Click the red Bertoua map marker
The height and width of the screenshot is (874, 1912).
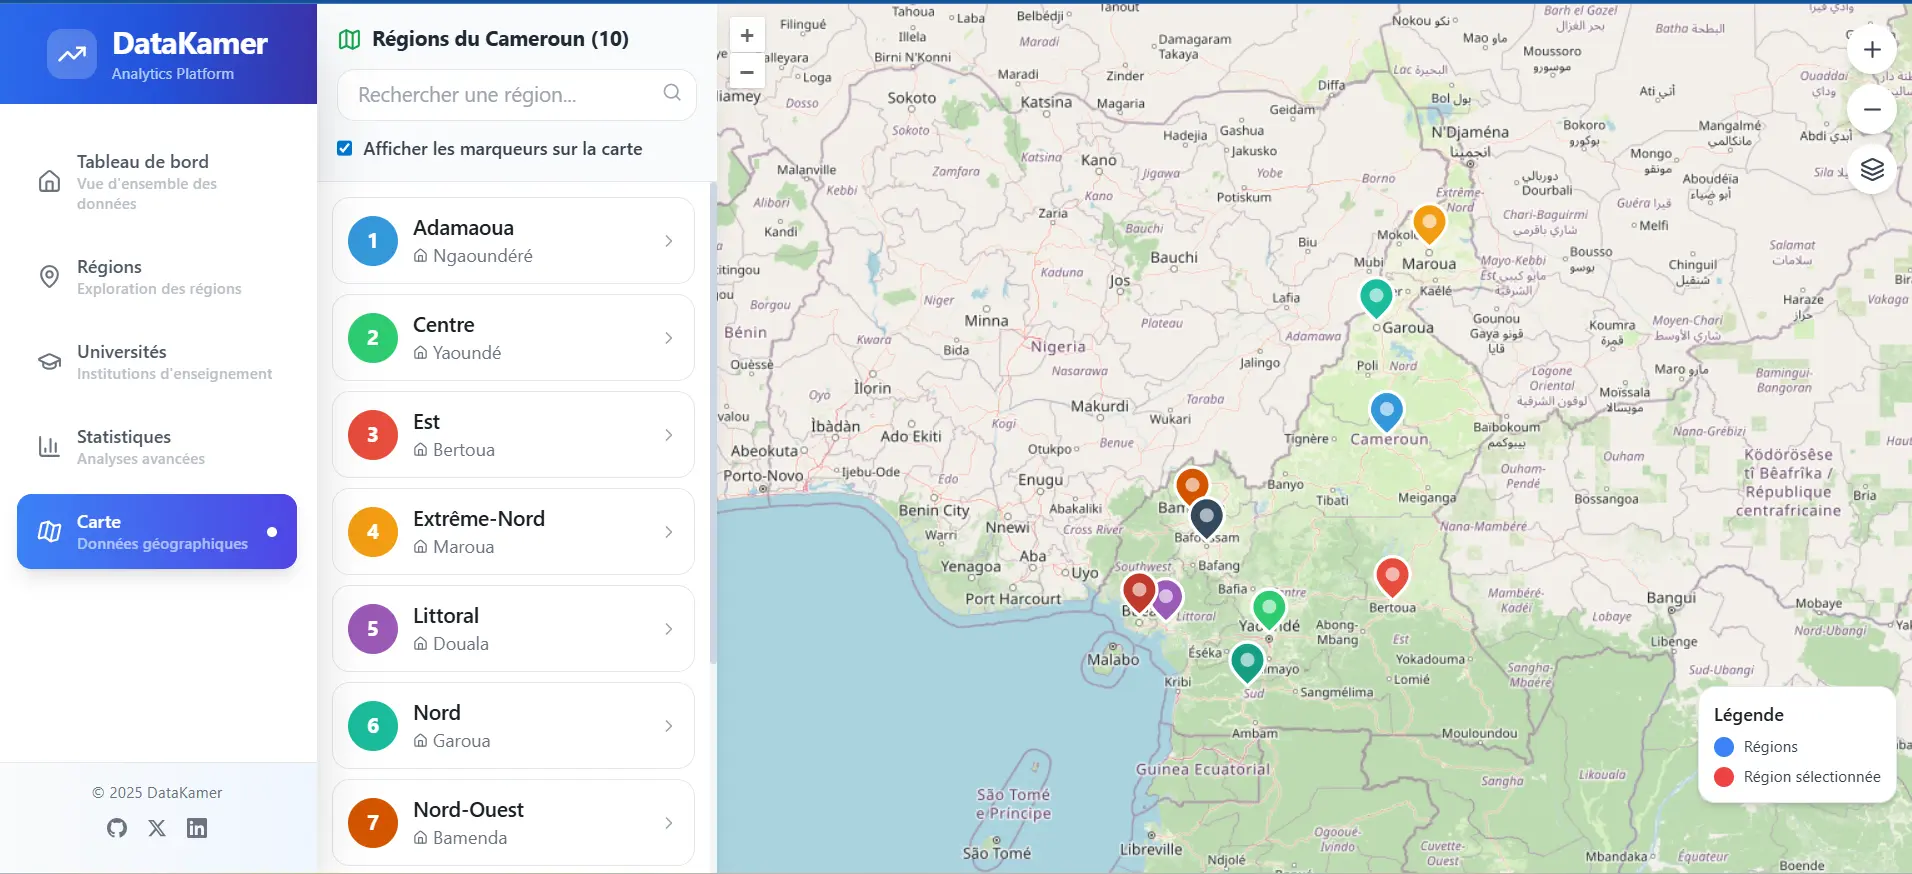coord(1392,575)
